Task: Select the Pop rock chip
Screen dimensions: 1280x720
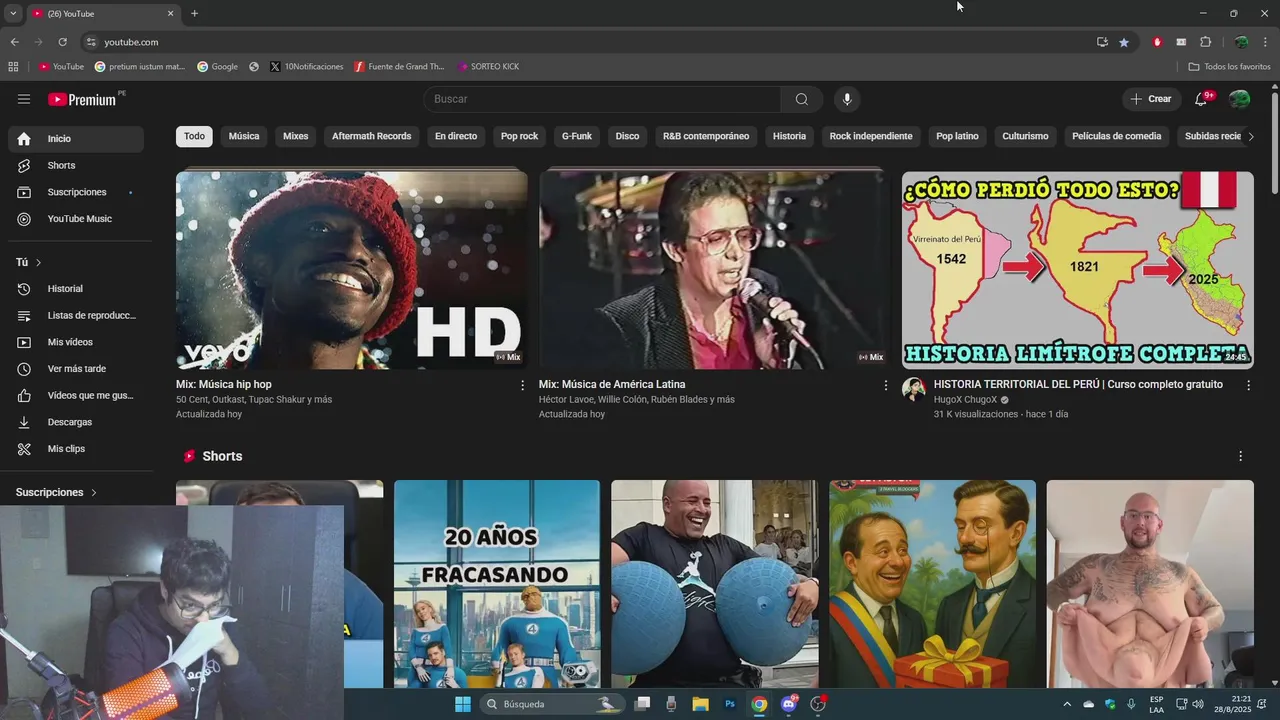Action: point(520,136)
